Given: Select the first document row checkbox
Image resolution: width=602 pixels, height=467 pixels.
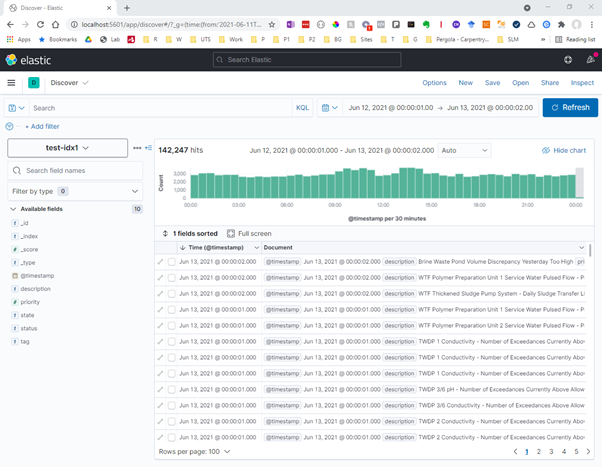Looking at the screenshot, I should click(x=171, y=262).
